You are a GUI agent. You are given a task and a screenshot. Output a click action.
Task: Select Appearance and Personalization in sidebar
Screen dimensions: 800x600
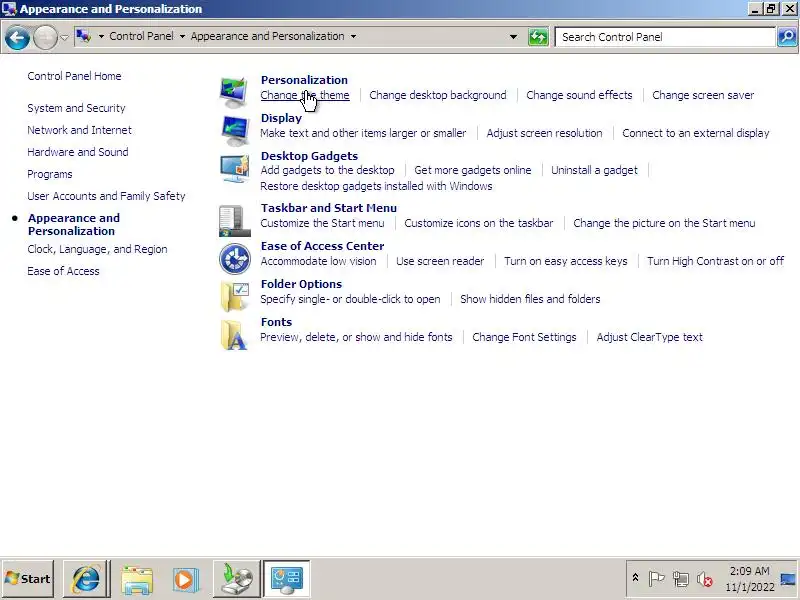click(x=74, y=224)
